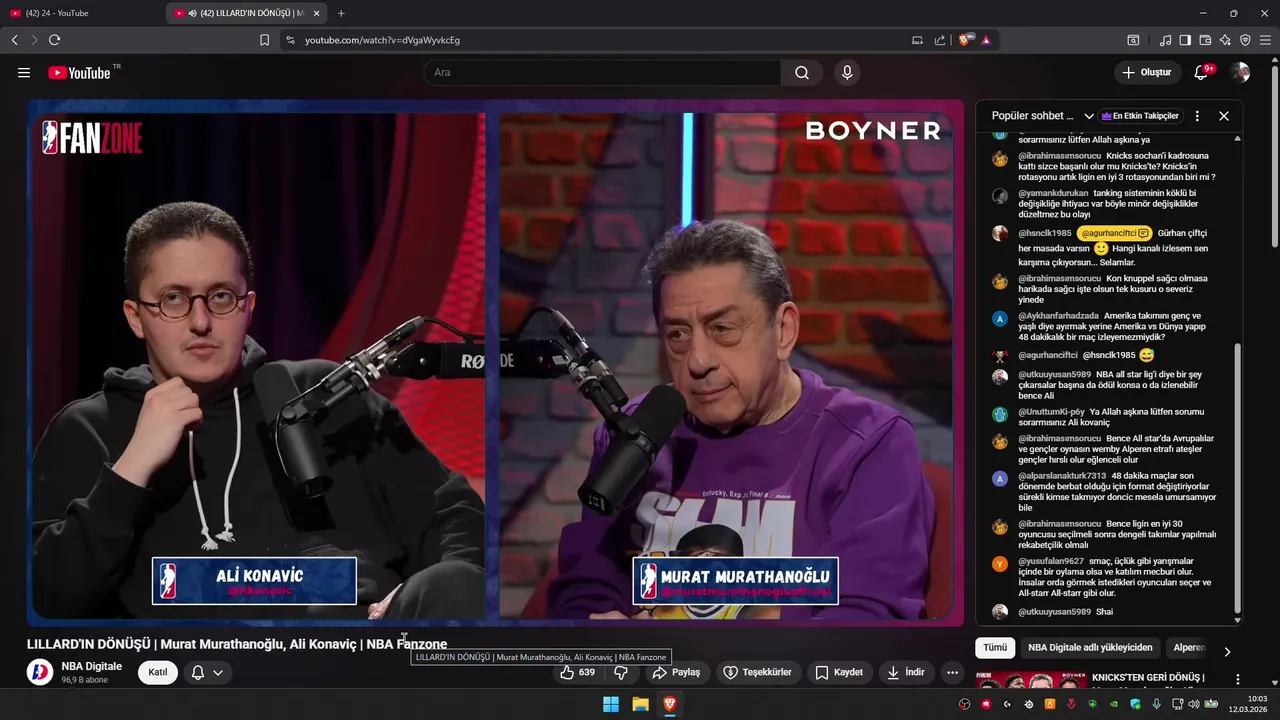Go to the YouTube home logo
This screenshot has width=1280, height=720.
coord(79,73)
